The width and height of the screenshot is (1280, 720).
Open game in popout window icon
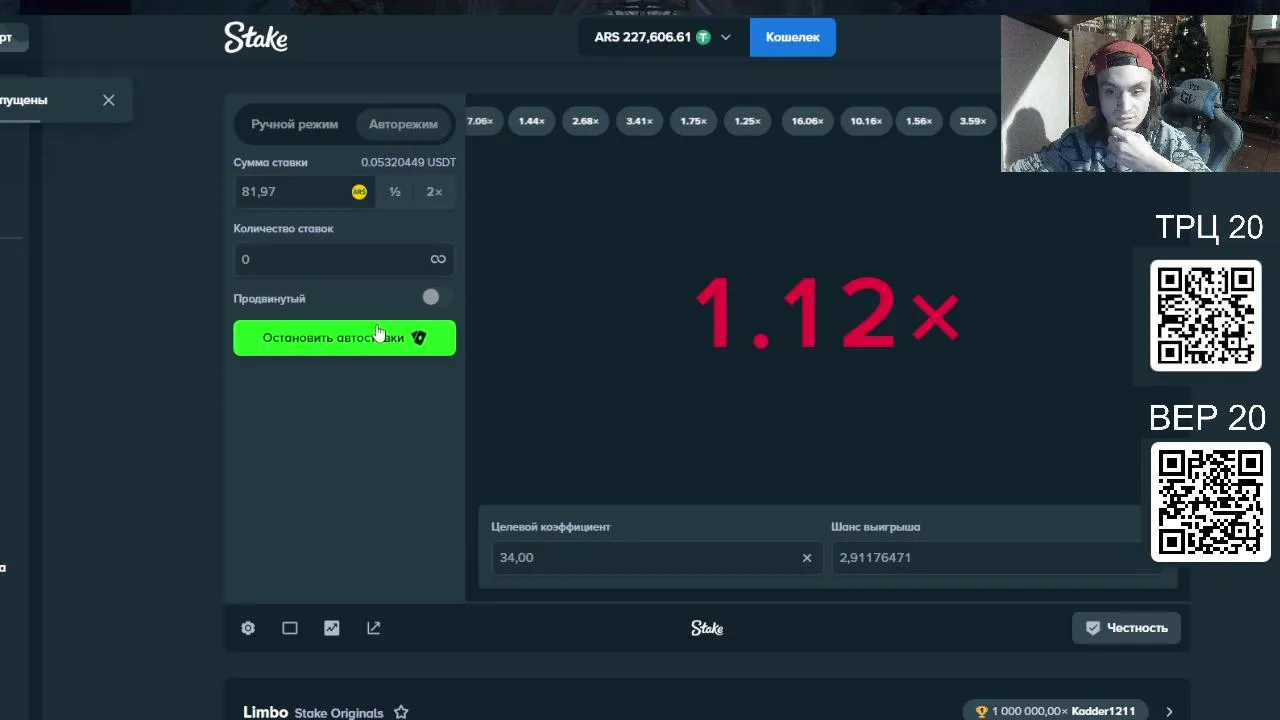(374, 628)
